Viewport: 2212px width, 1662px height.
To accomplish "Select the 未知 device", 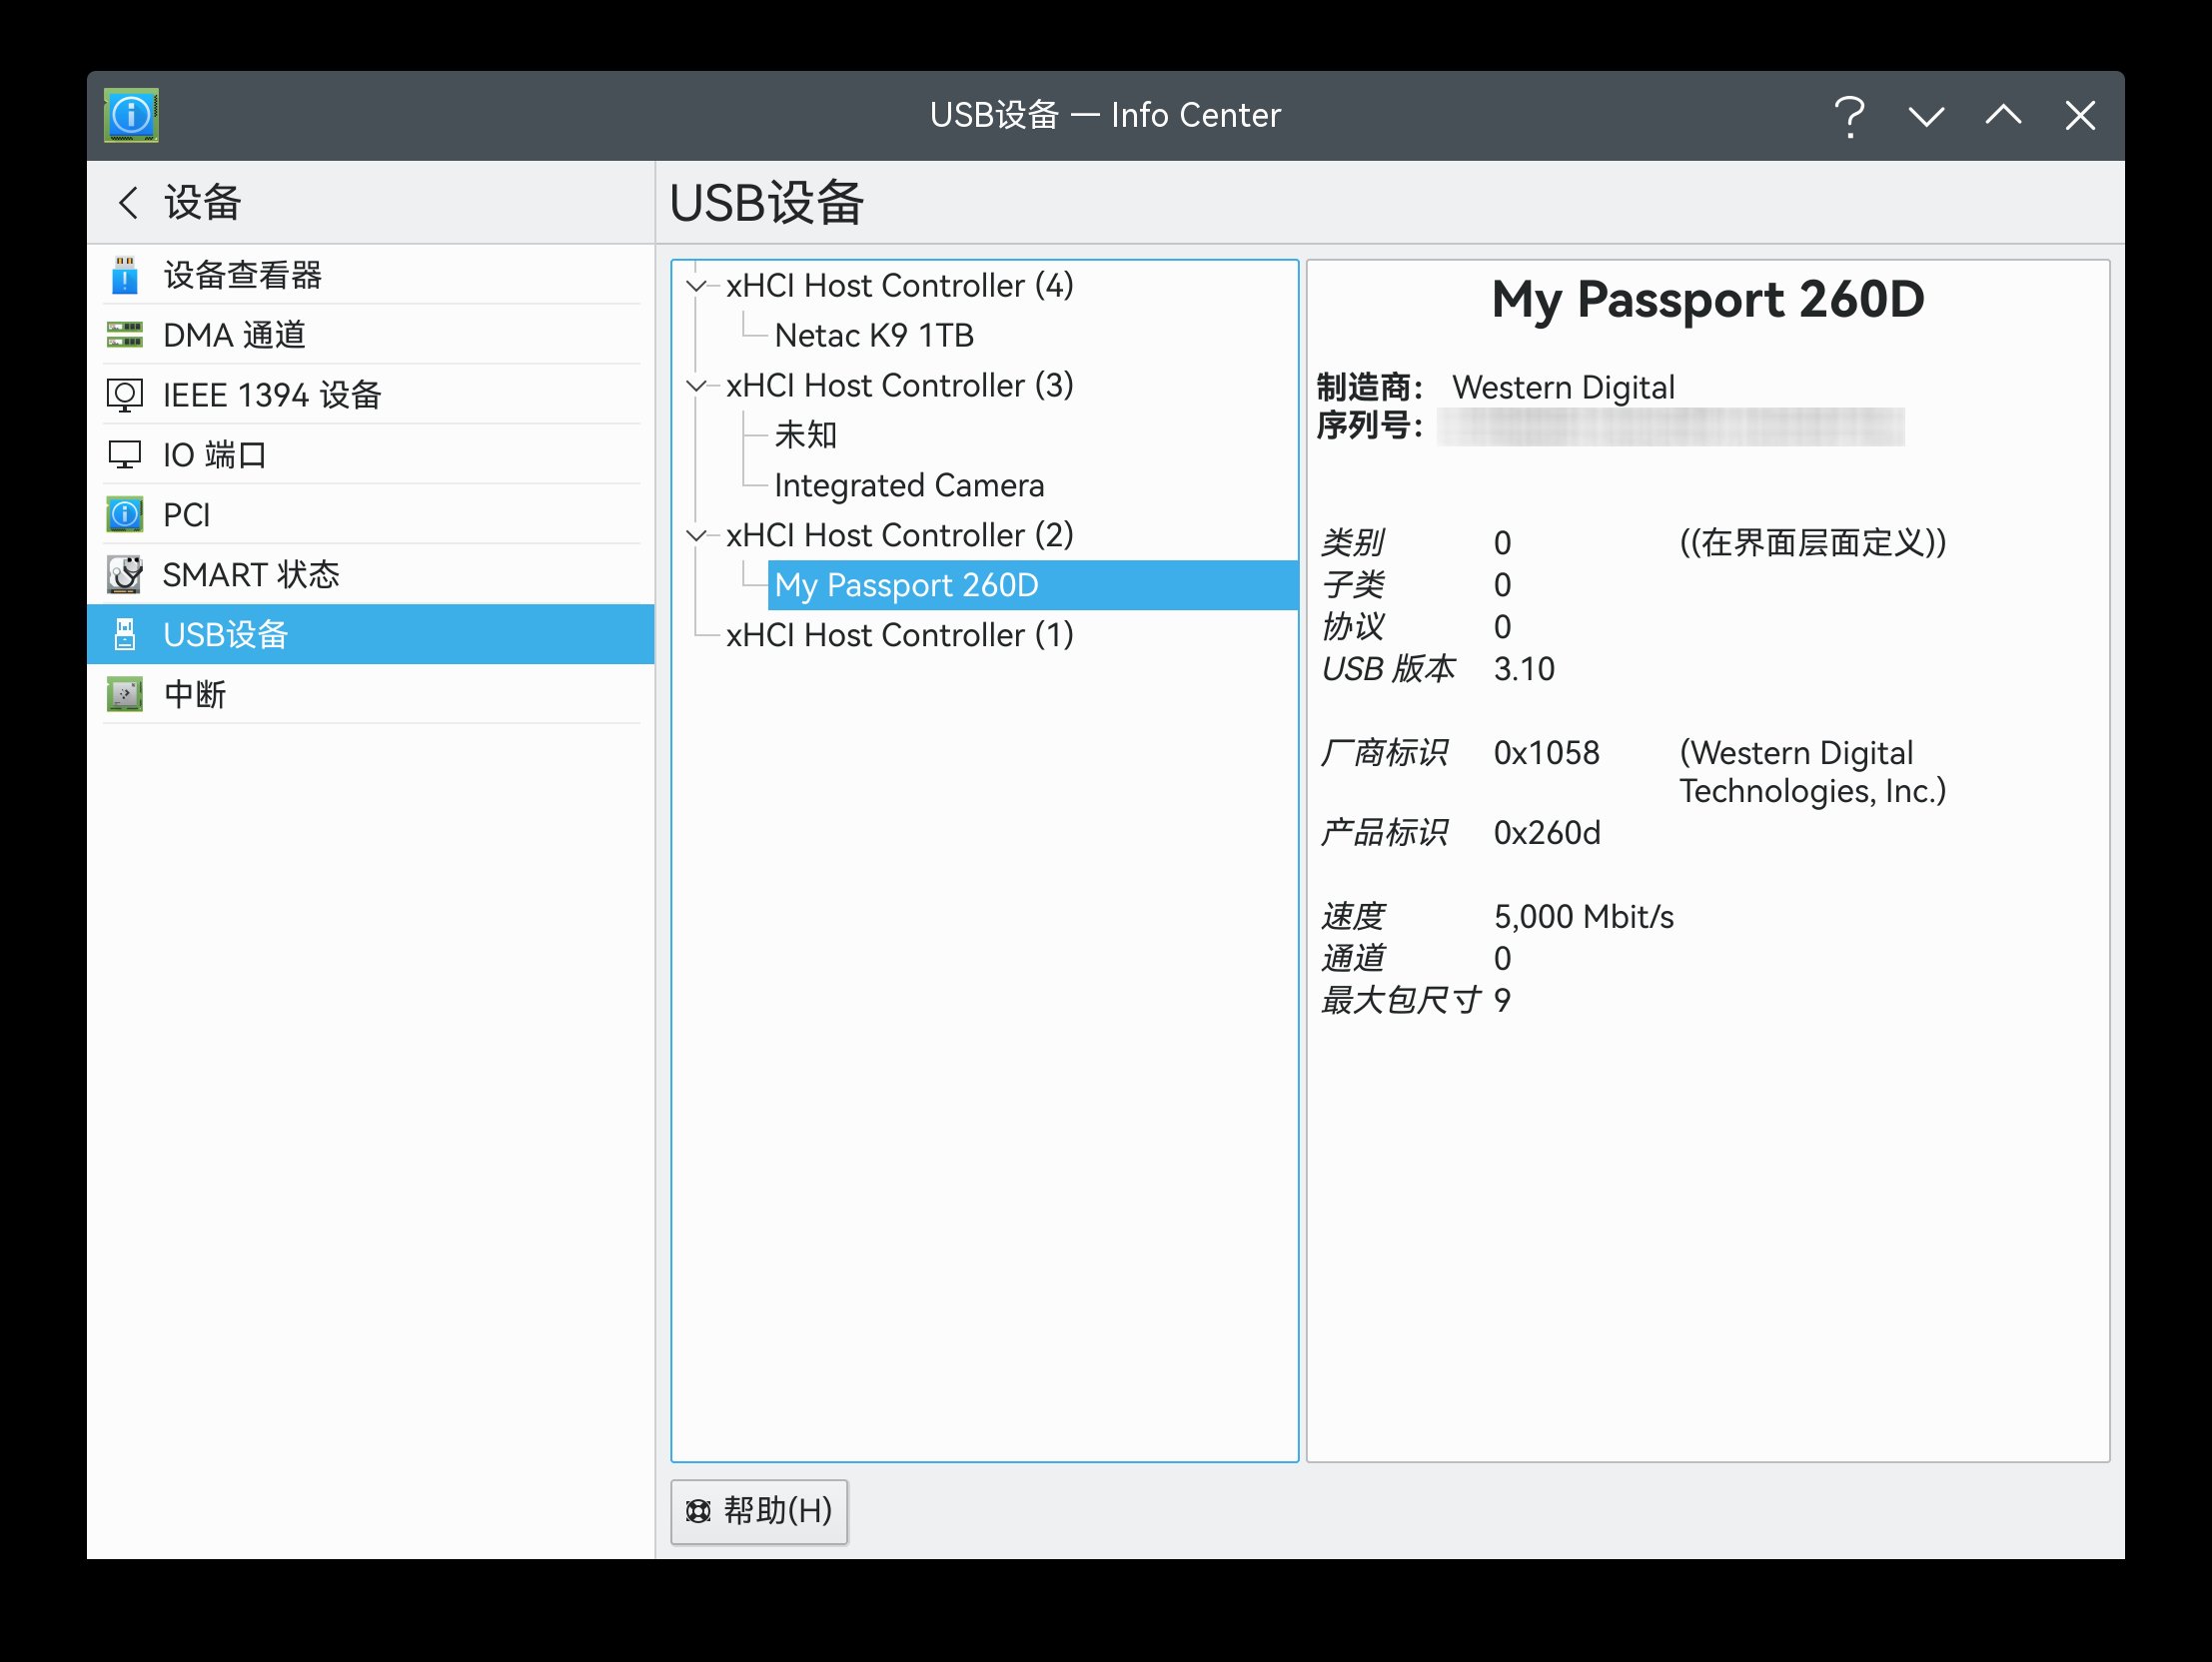I will click(806, 435).
